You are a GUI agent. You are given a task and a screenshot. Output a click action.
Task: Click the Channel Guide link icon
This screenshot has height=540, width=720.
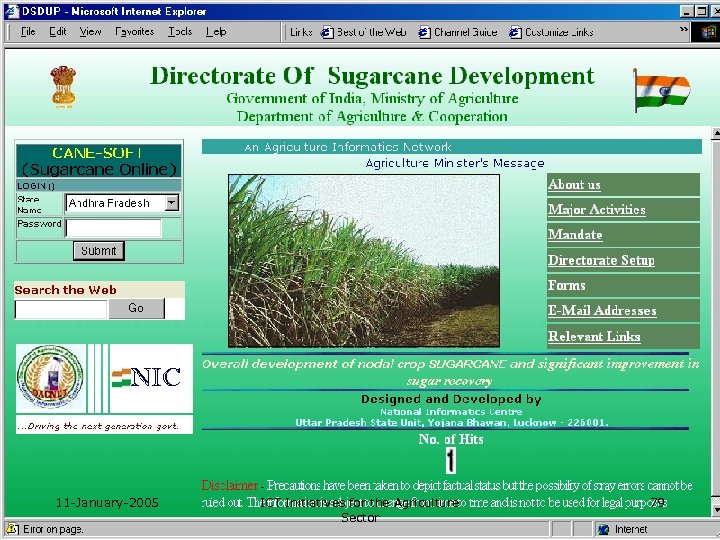(424, 32)
